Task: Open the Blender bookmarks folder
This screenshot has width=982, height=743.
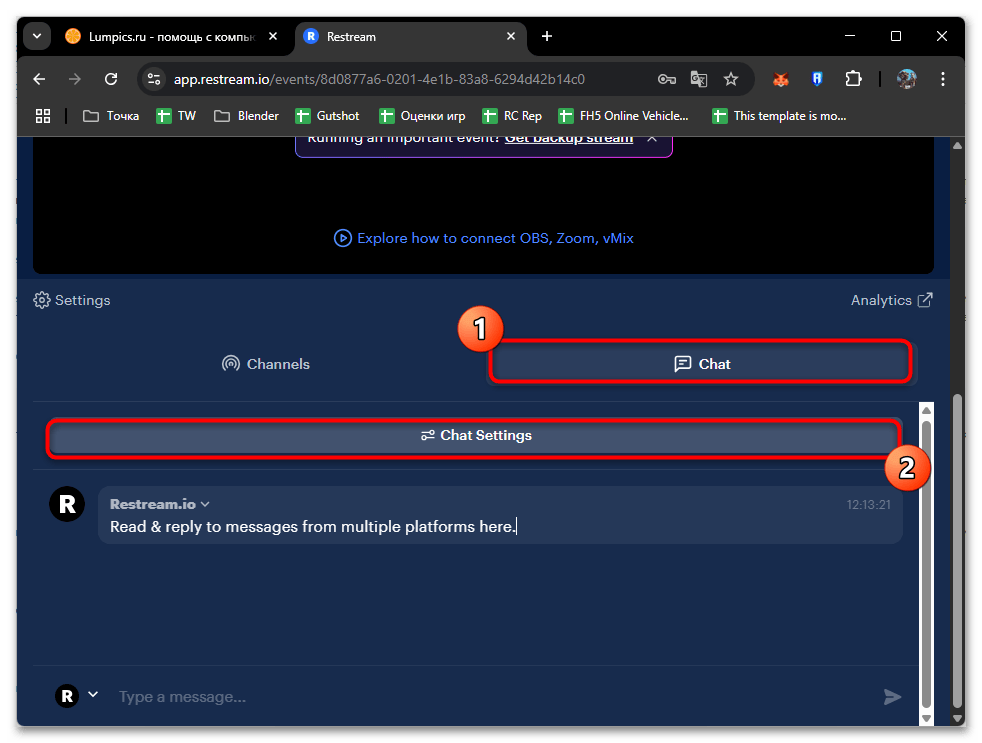Action: 246,116
